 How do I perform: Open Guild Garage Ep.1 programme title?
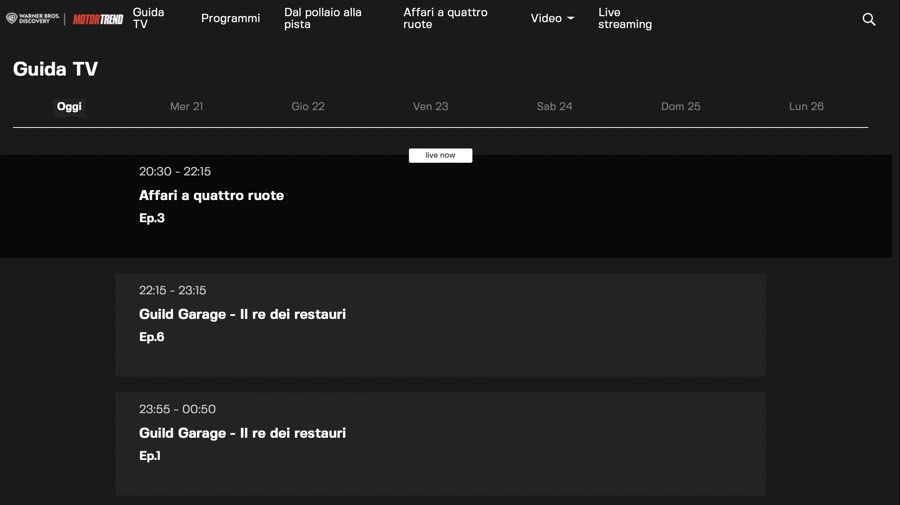pyautogui.click(x=242, y=433)
